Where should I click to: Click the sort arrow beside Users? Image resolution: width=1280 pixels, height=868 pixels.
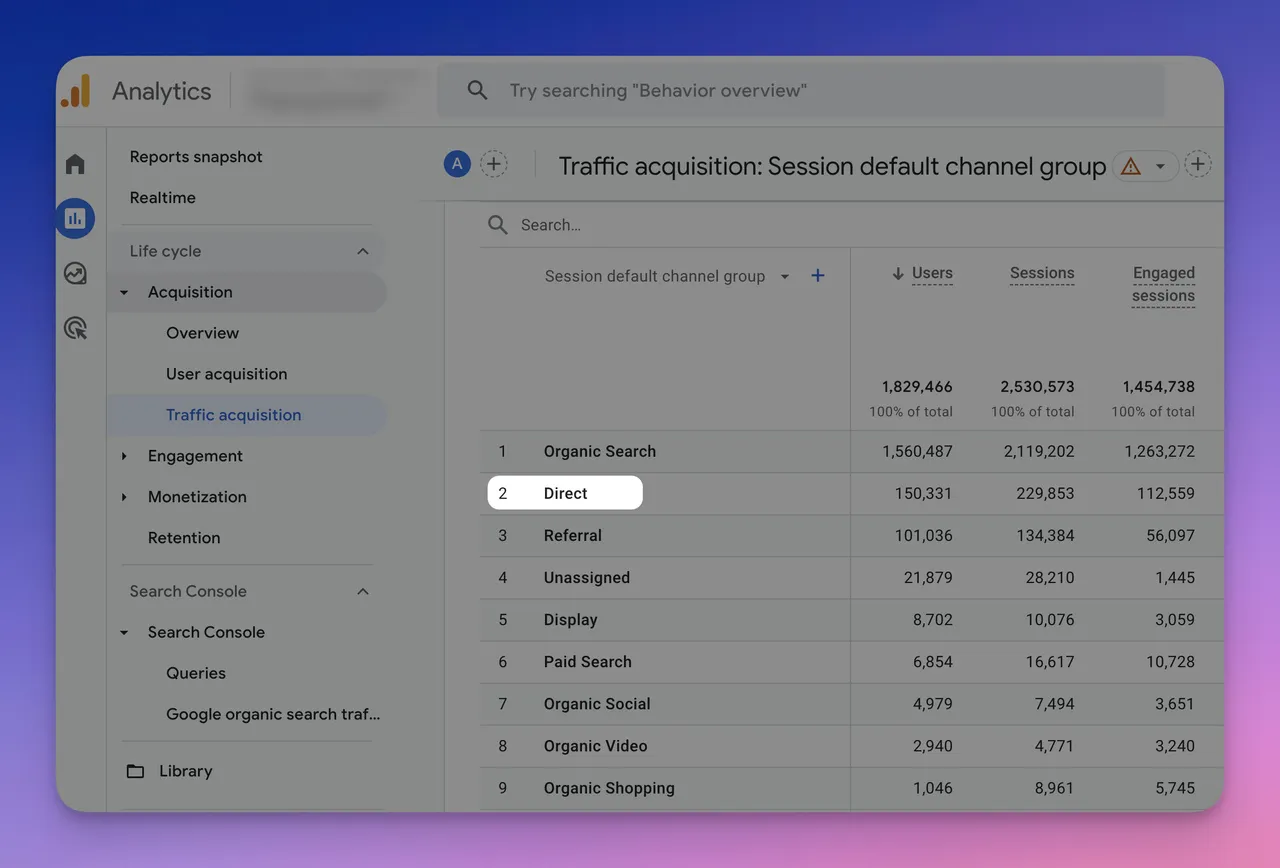click(x=898, y=274)
